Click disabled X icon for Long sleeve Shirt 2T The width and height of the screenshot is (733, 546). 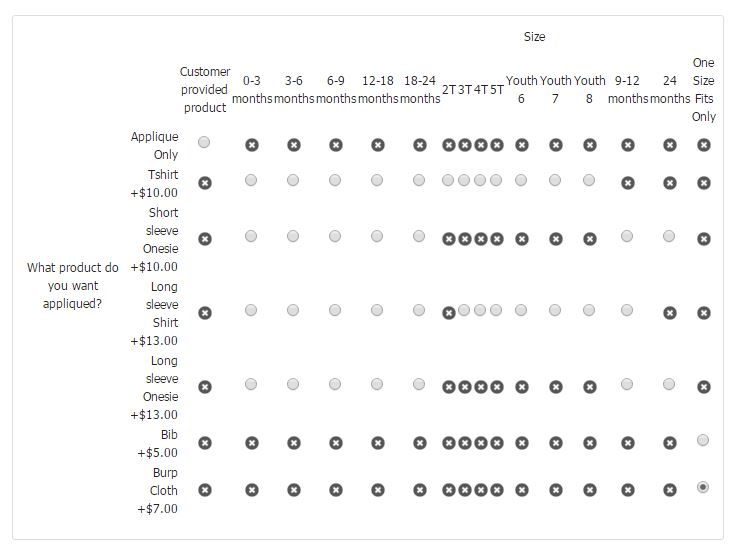tap(449, 313)
